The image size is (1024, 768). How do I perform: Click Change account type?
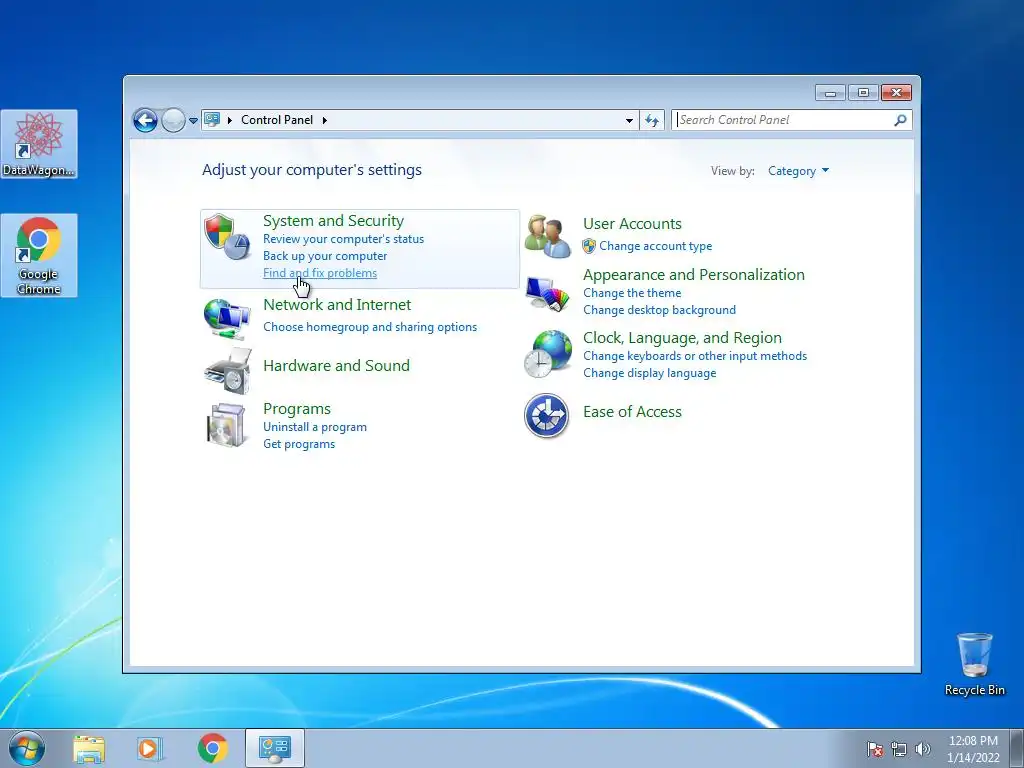(656, 246)
